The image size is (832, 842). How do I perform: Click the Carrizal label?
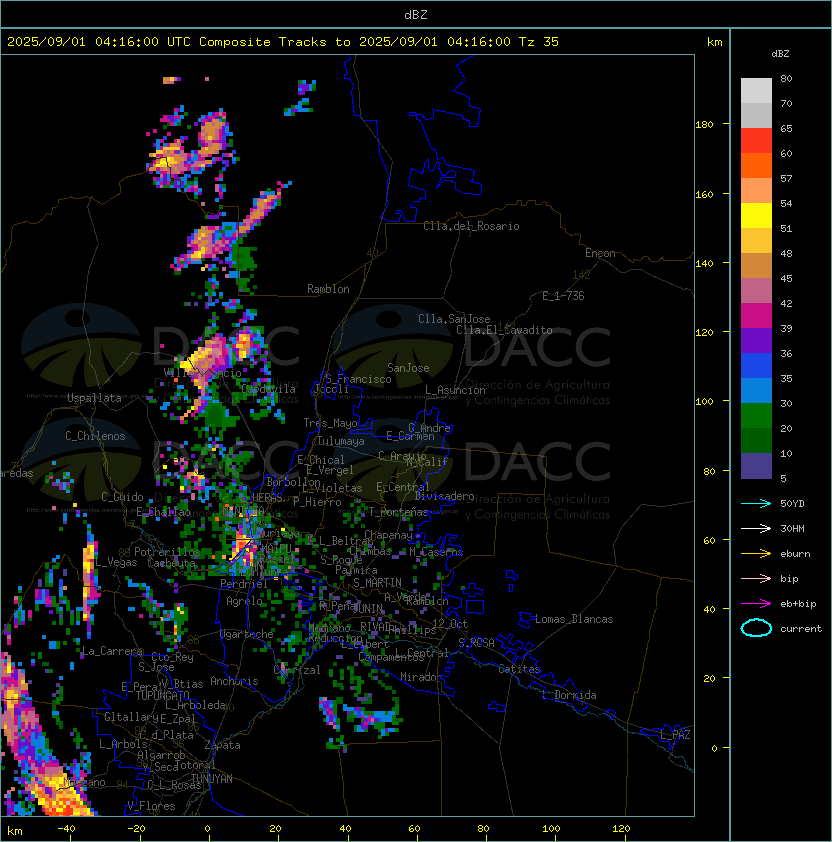pos(297,670)
